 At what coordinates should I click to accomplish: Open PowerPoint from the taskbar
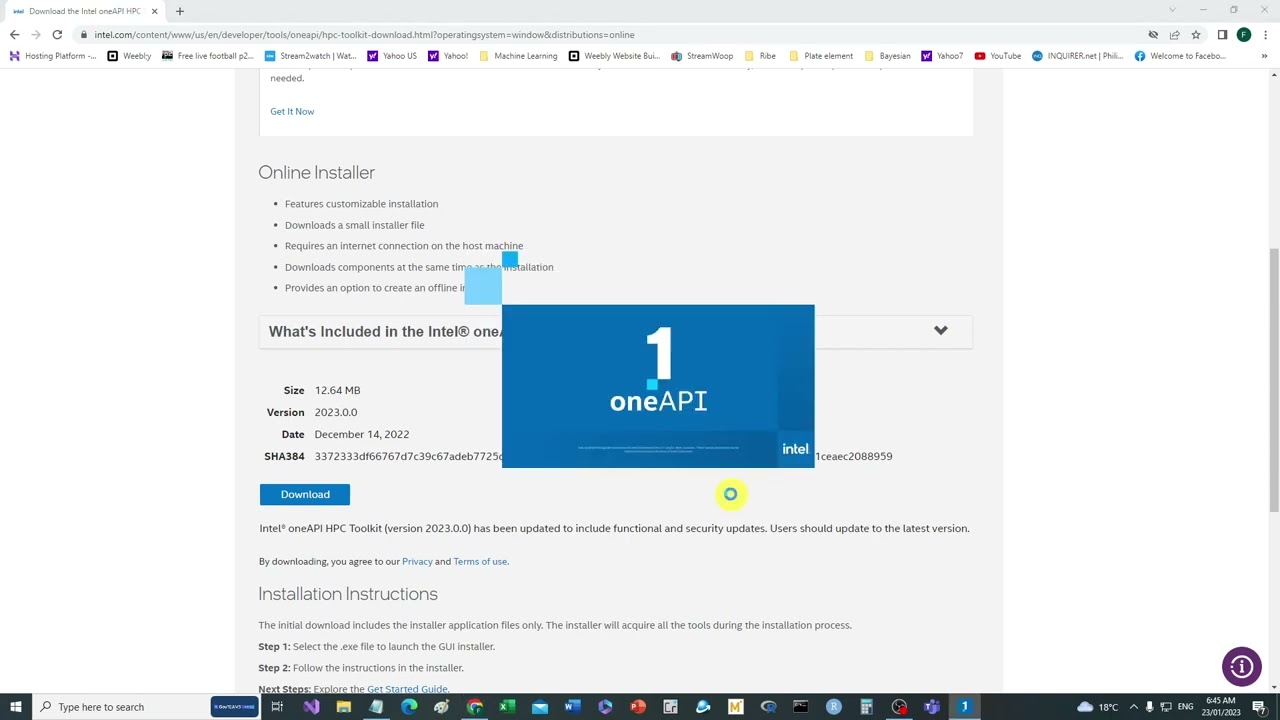(638, 707)
